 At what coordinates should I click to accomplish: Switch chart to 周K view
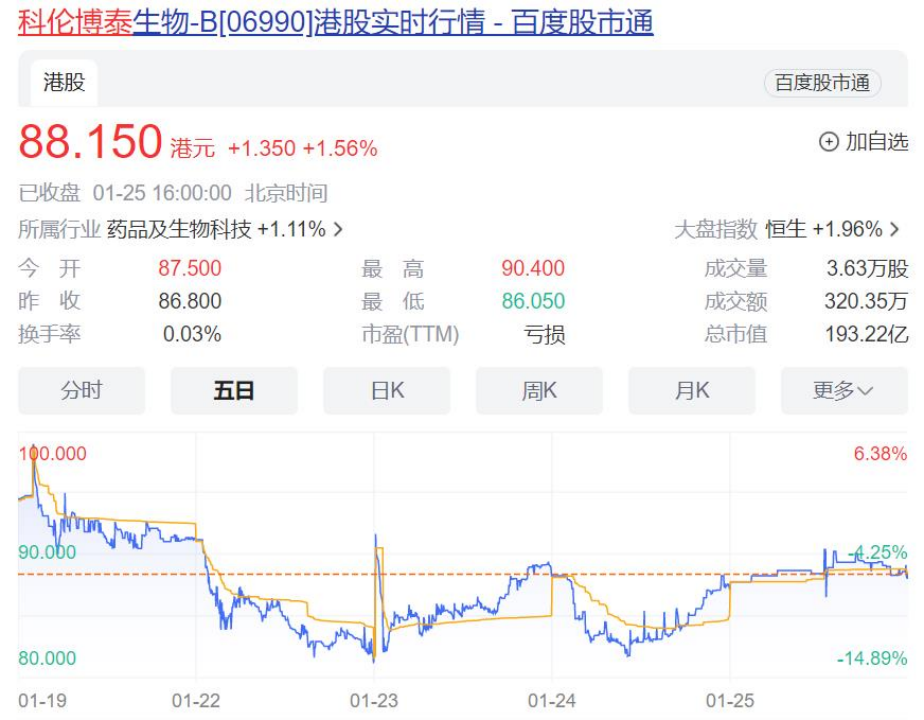coord(539,391)
